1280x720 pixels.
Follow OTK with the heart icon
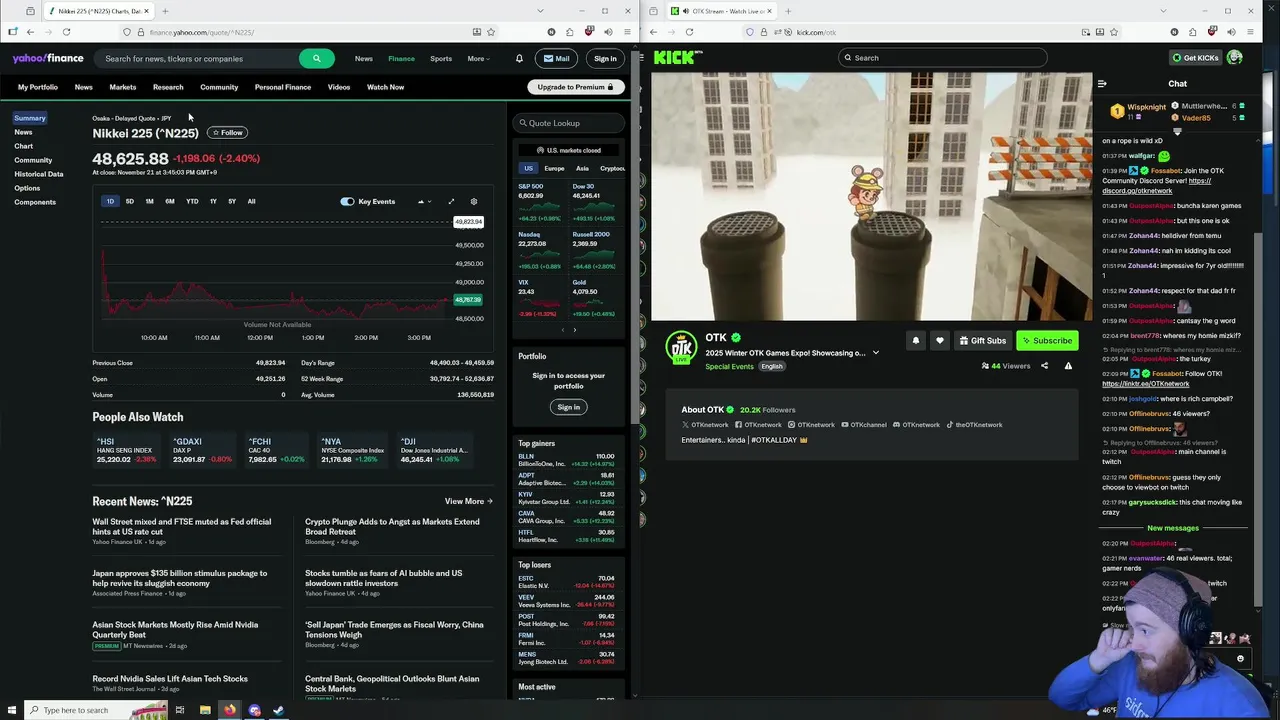pyautogui.click(x=939, y=340)
